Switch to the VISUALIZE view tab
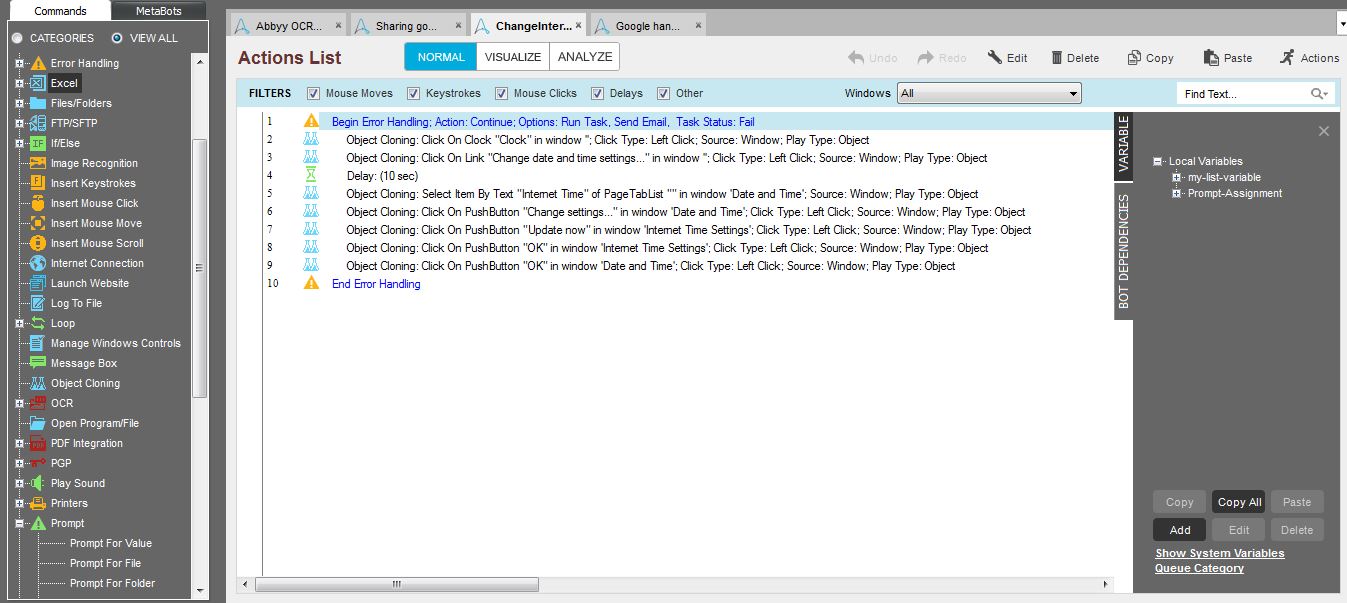The width and height of the screenshot is (1347, 603). pyautogui.click(x=513, y=57)
